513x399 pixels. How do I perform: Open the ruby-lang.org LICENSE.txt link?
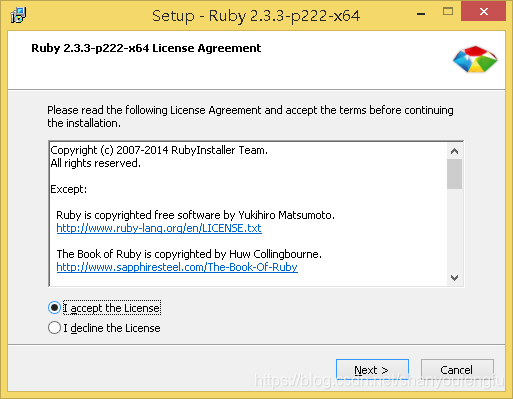pyautogui.click(x=159, y=228)
